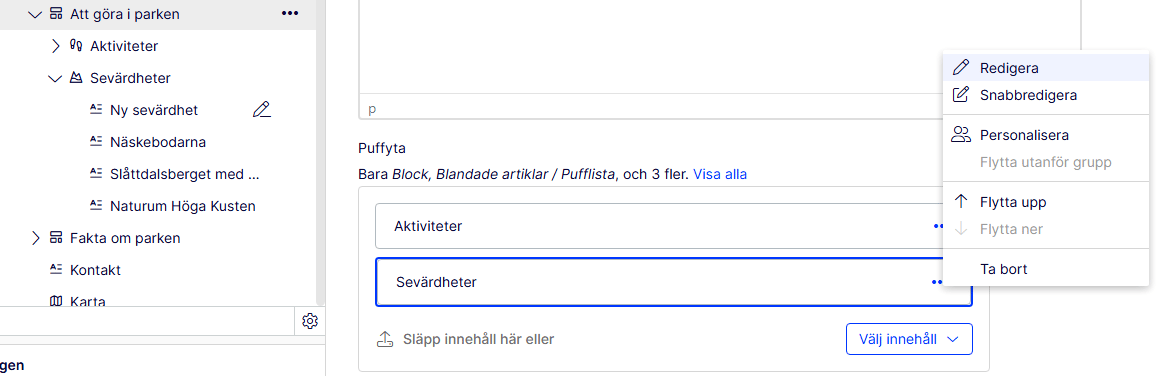The width and height of the screenshot is (1171, 376).
Task: Follow the Visa alla link
Action: coord(720,174)
